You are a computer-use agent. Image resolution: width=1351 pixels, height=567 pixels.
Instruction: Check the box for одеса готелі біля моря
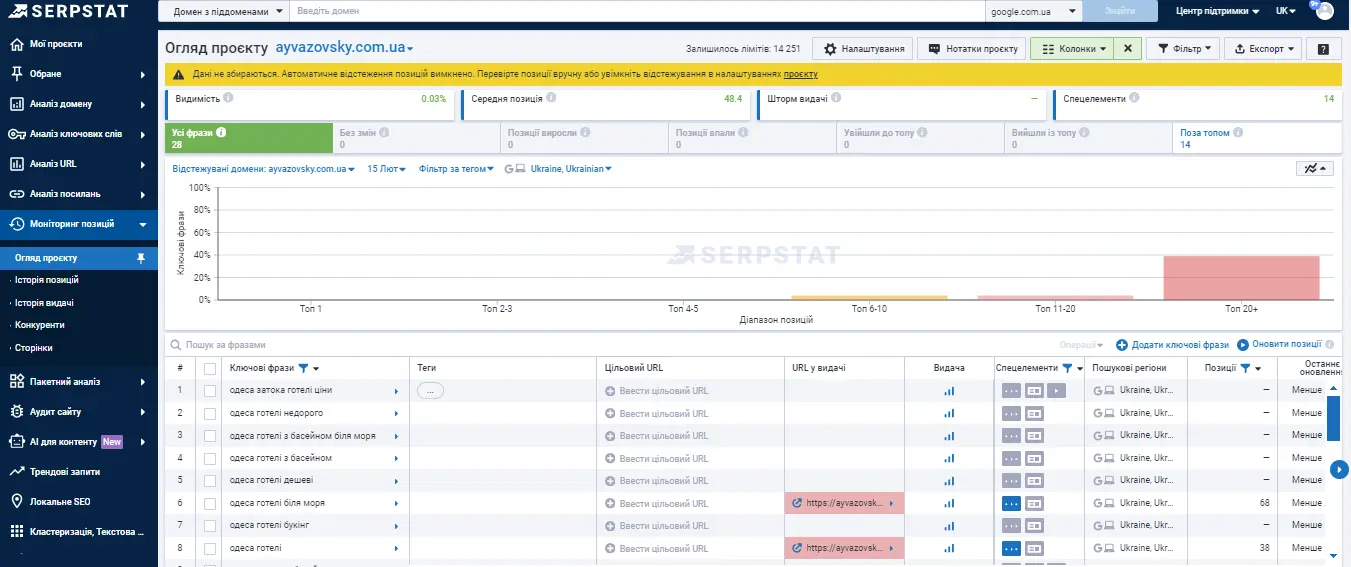[210, 503]
